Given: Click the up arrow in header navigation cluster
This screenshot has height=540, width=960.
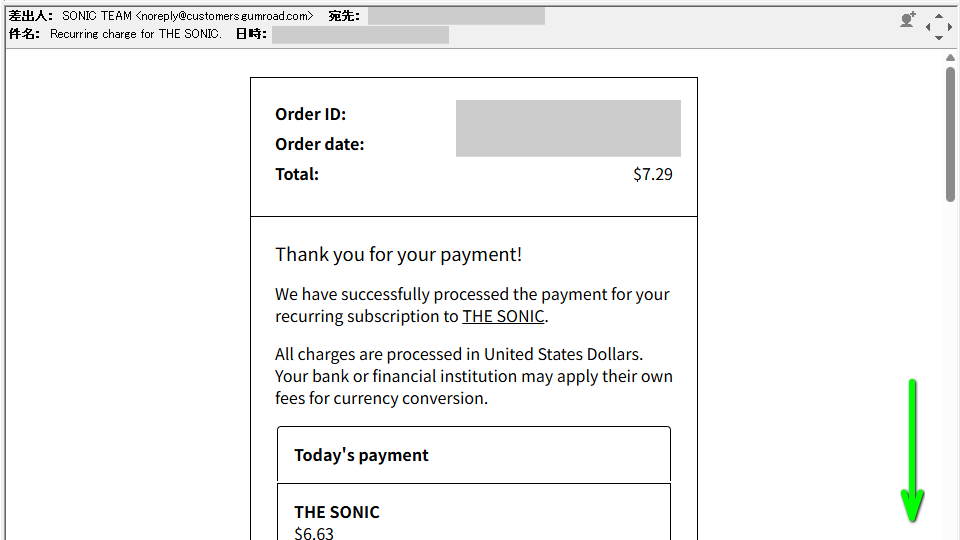Looking at the screenshot, I should pos(939,16).
